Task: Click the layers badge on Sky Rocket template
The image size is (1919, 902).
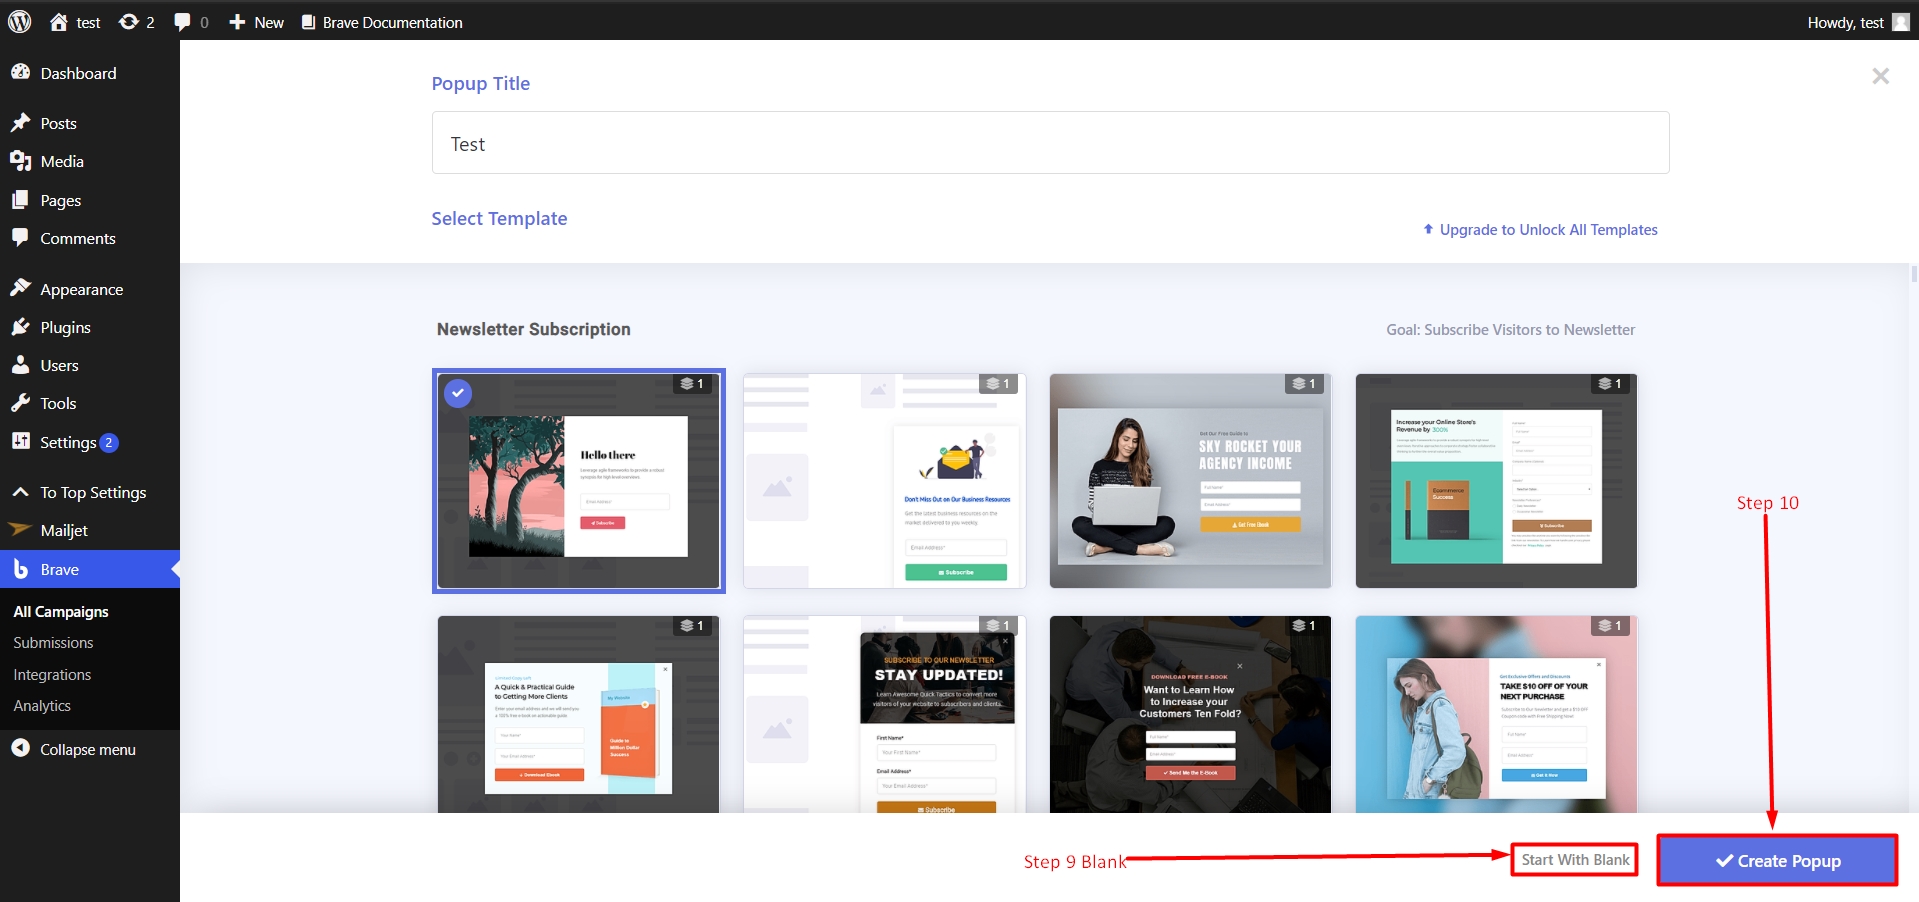Action: [x=1304, y=384]
